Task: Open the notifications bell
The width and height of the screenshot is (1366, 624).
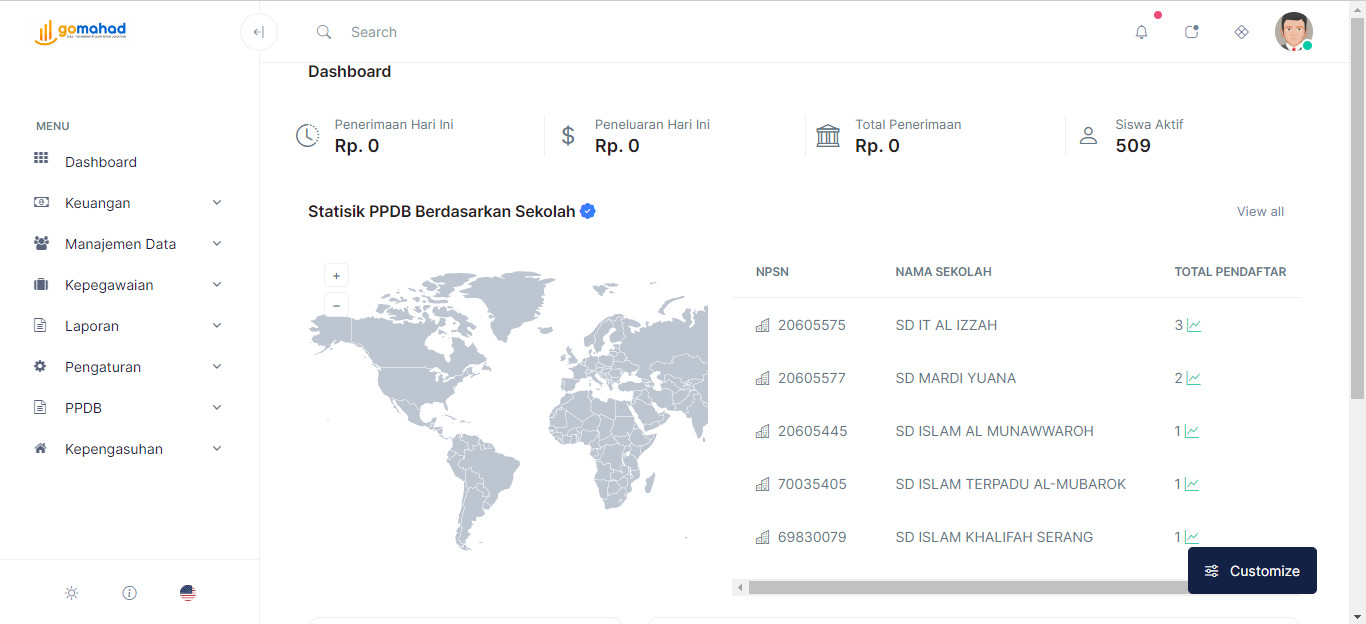Action: pyautogui.click(x=1141, y=32)
